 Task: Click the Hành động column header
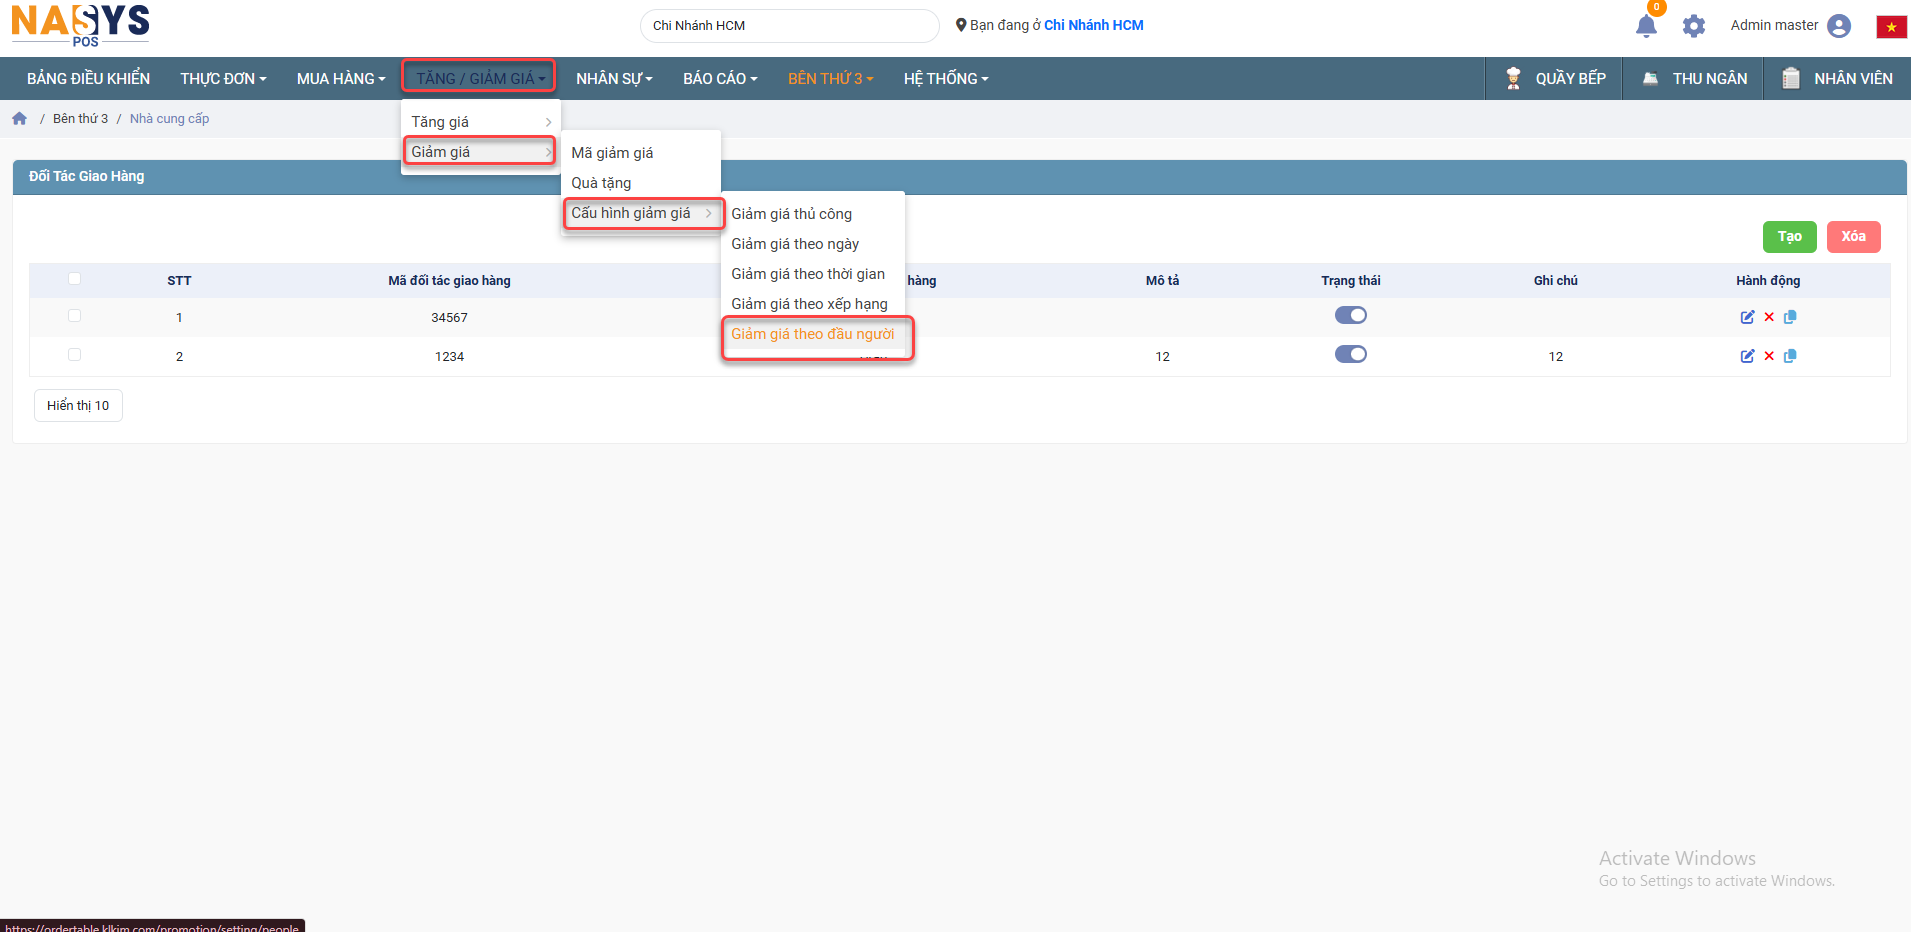click(1768, 280)
